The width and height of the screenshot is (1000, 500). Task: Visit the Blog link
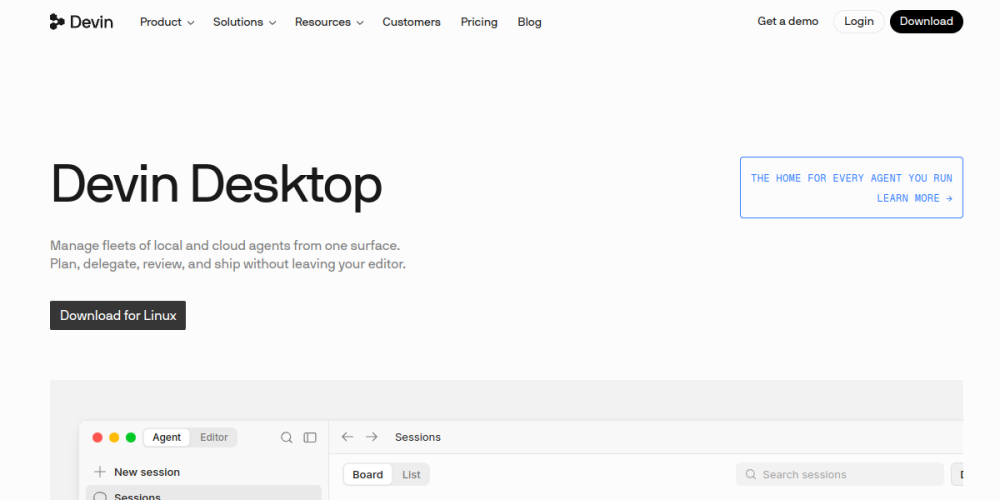coord(529,22)
